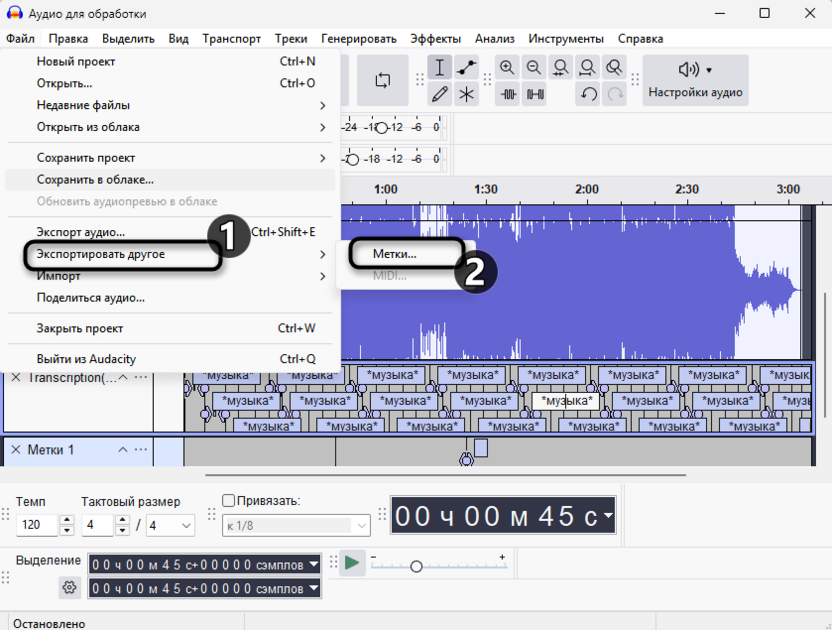The image size is (832, 630).
Task: Decrease the tempo stepper value
Action: click(x=67, y=530)
